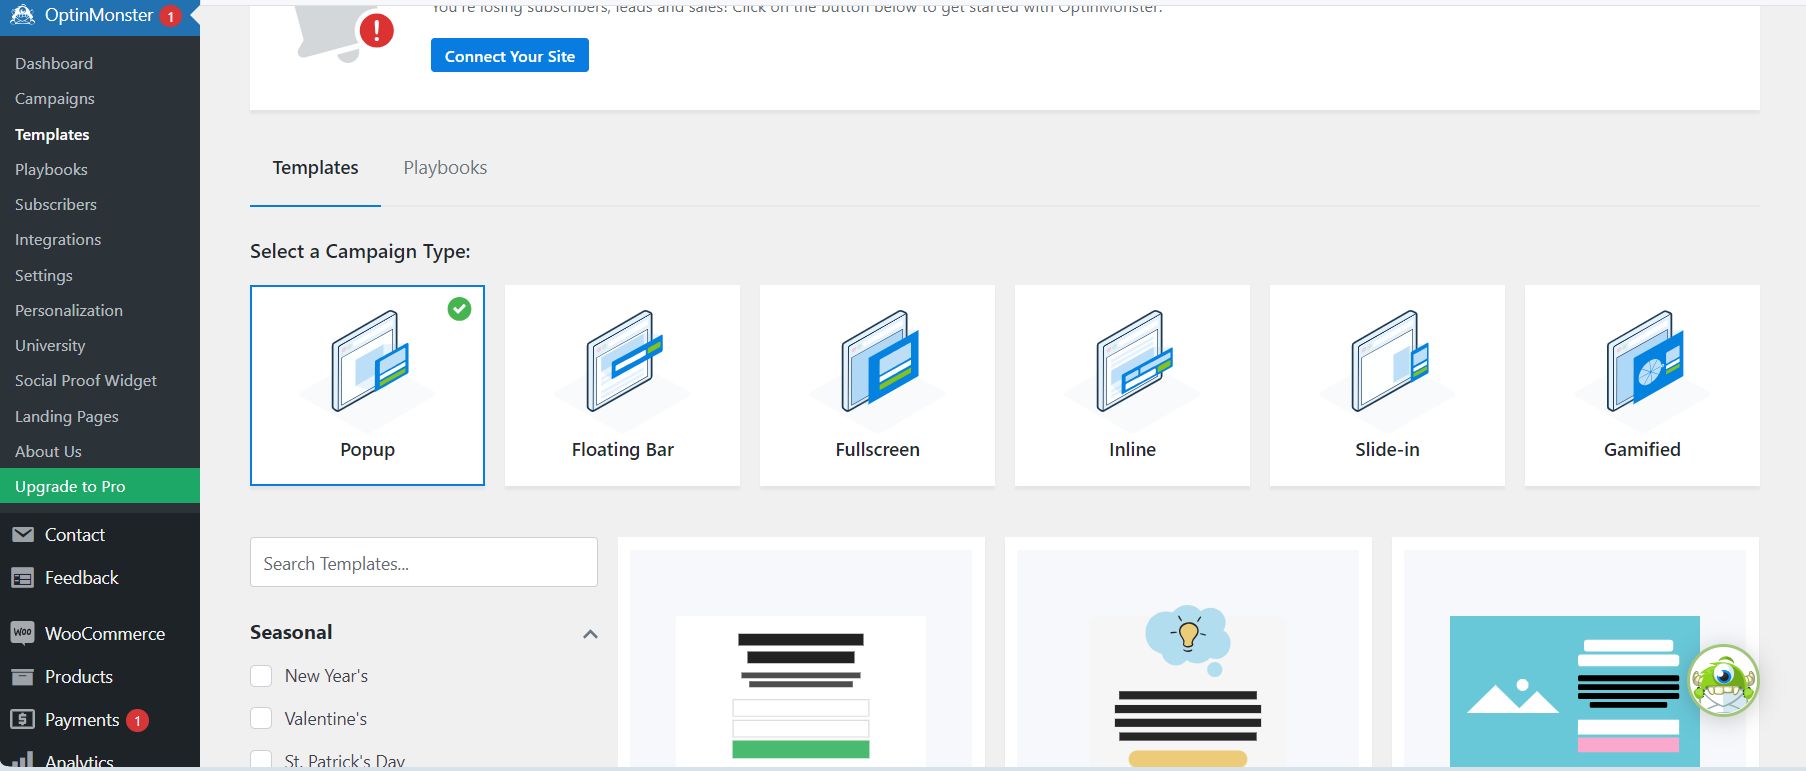The image size is (1806, 771).
Task: Tick the St. Patrick's Day checkbox
Action: point(261,759)
